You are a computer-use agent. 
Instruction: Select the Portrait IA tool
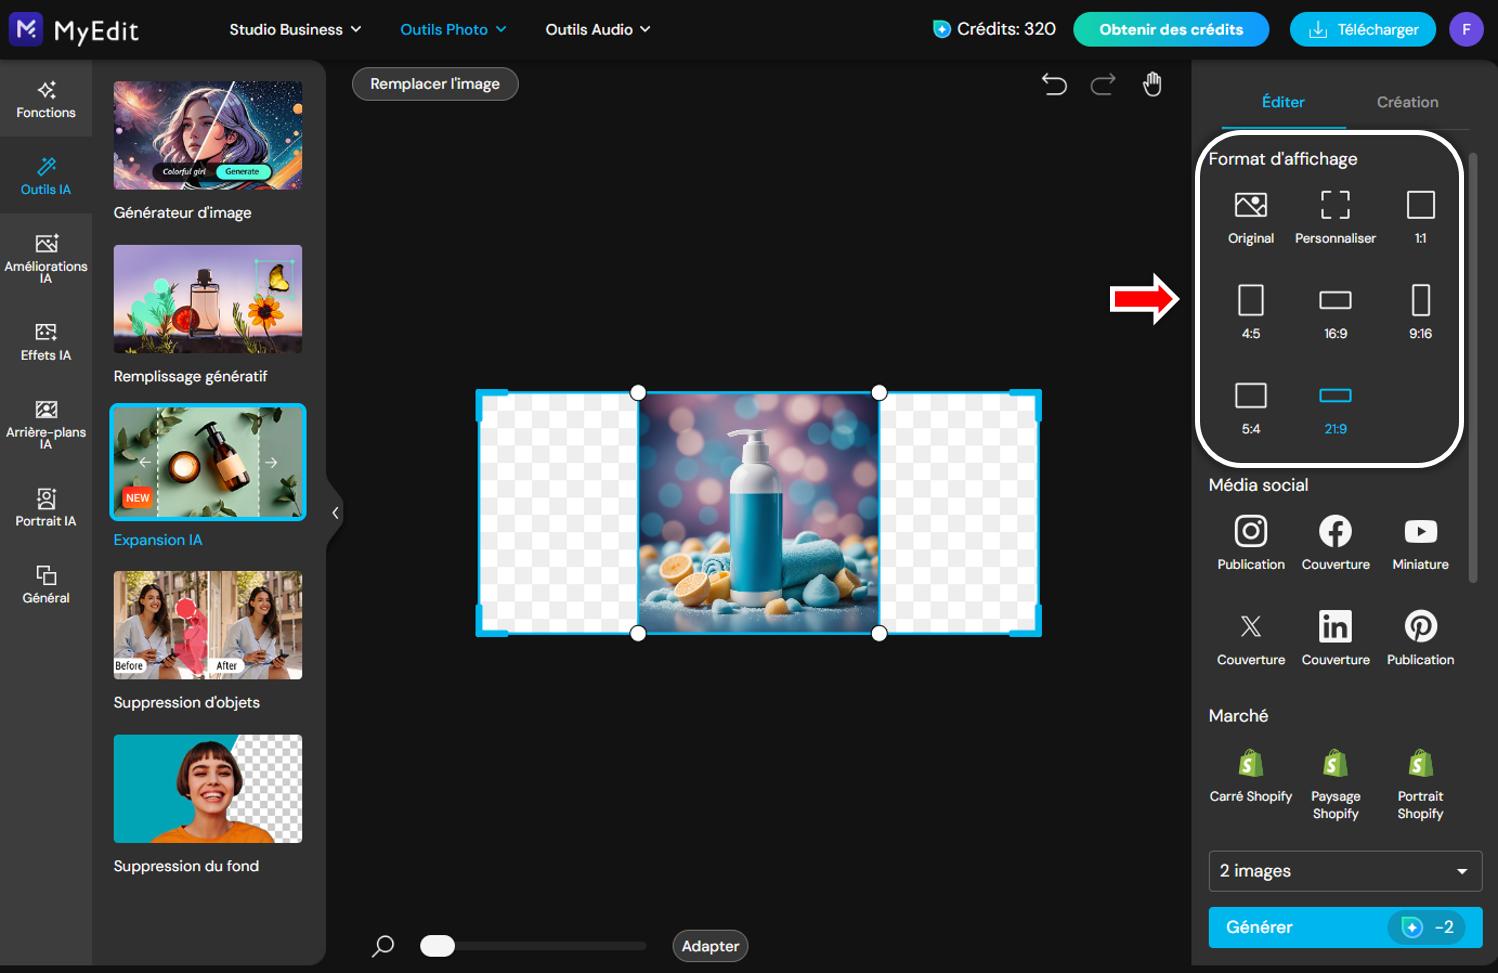[46, 507]
